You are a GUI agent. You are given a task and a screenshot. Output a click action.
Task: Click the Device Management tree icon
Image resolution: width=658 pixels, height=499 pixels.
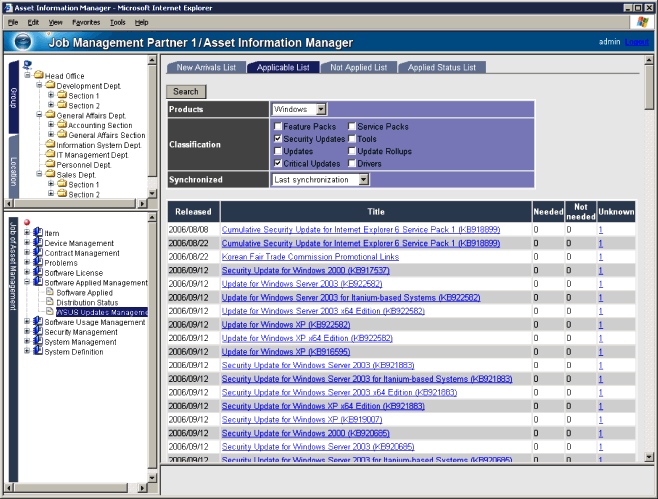point(37,243)
